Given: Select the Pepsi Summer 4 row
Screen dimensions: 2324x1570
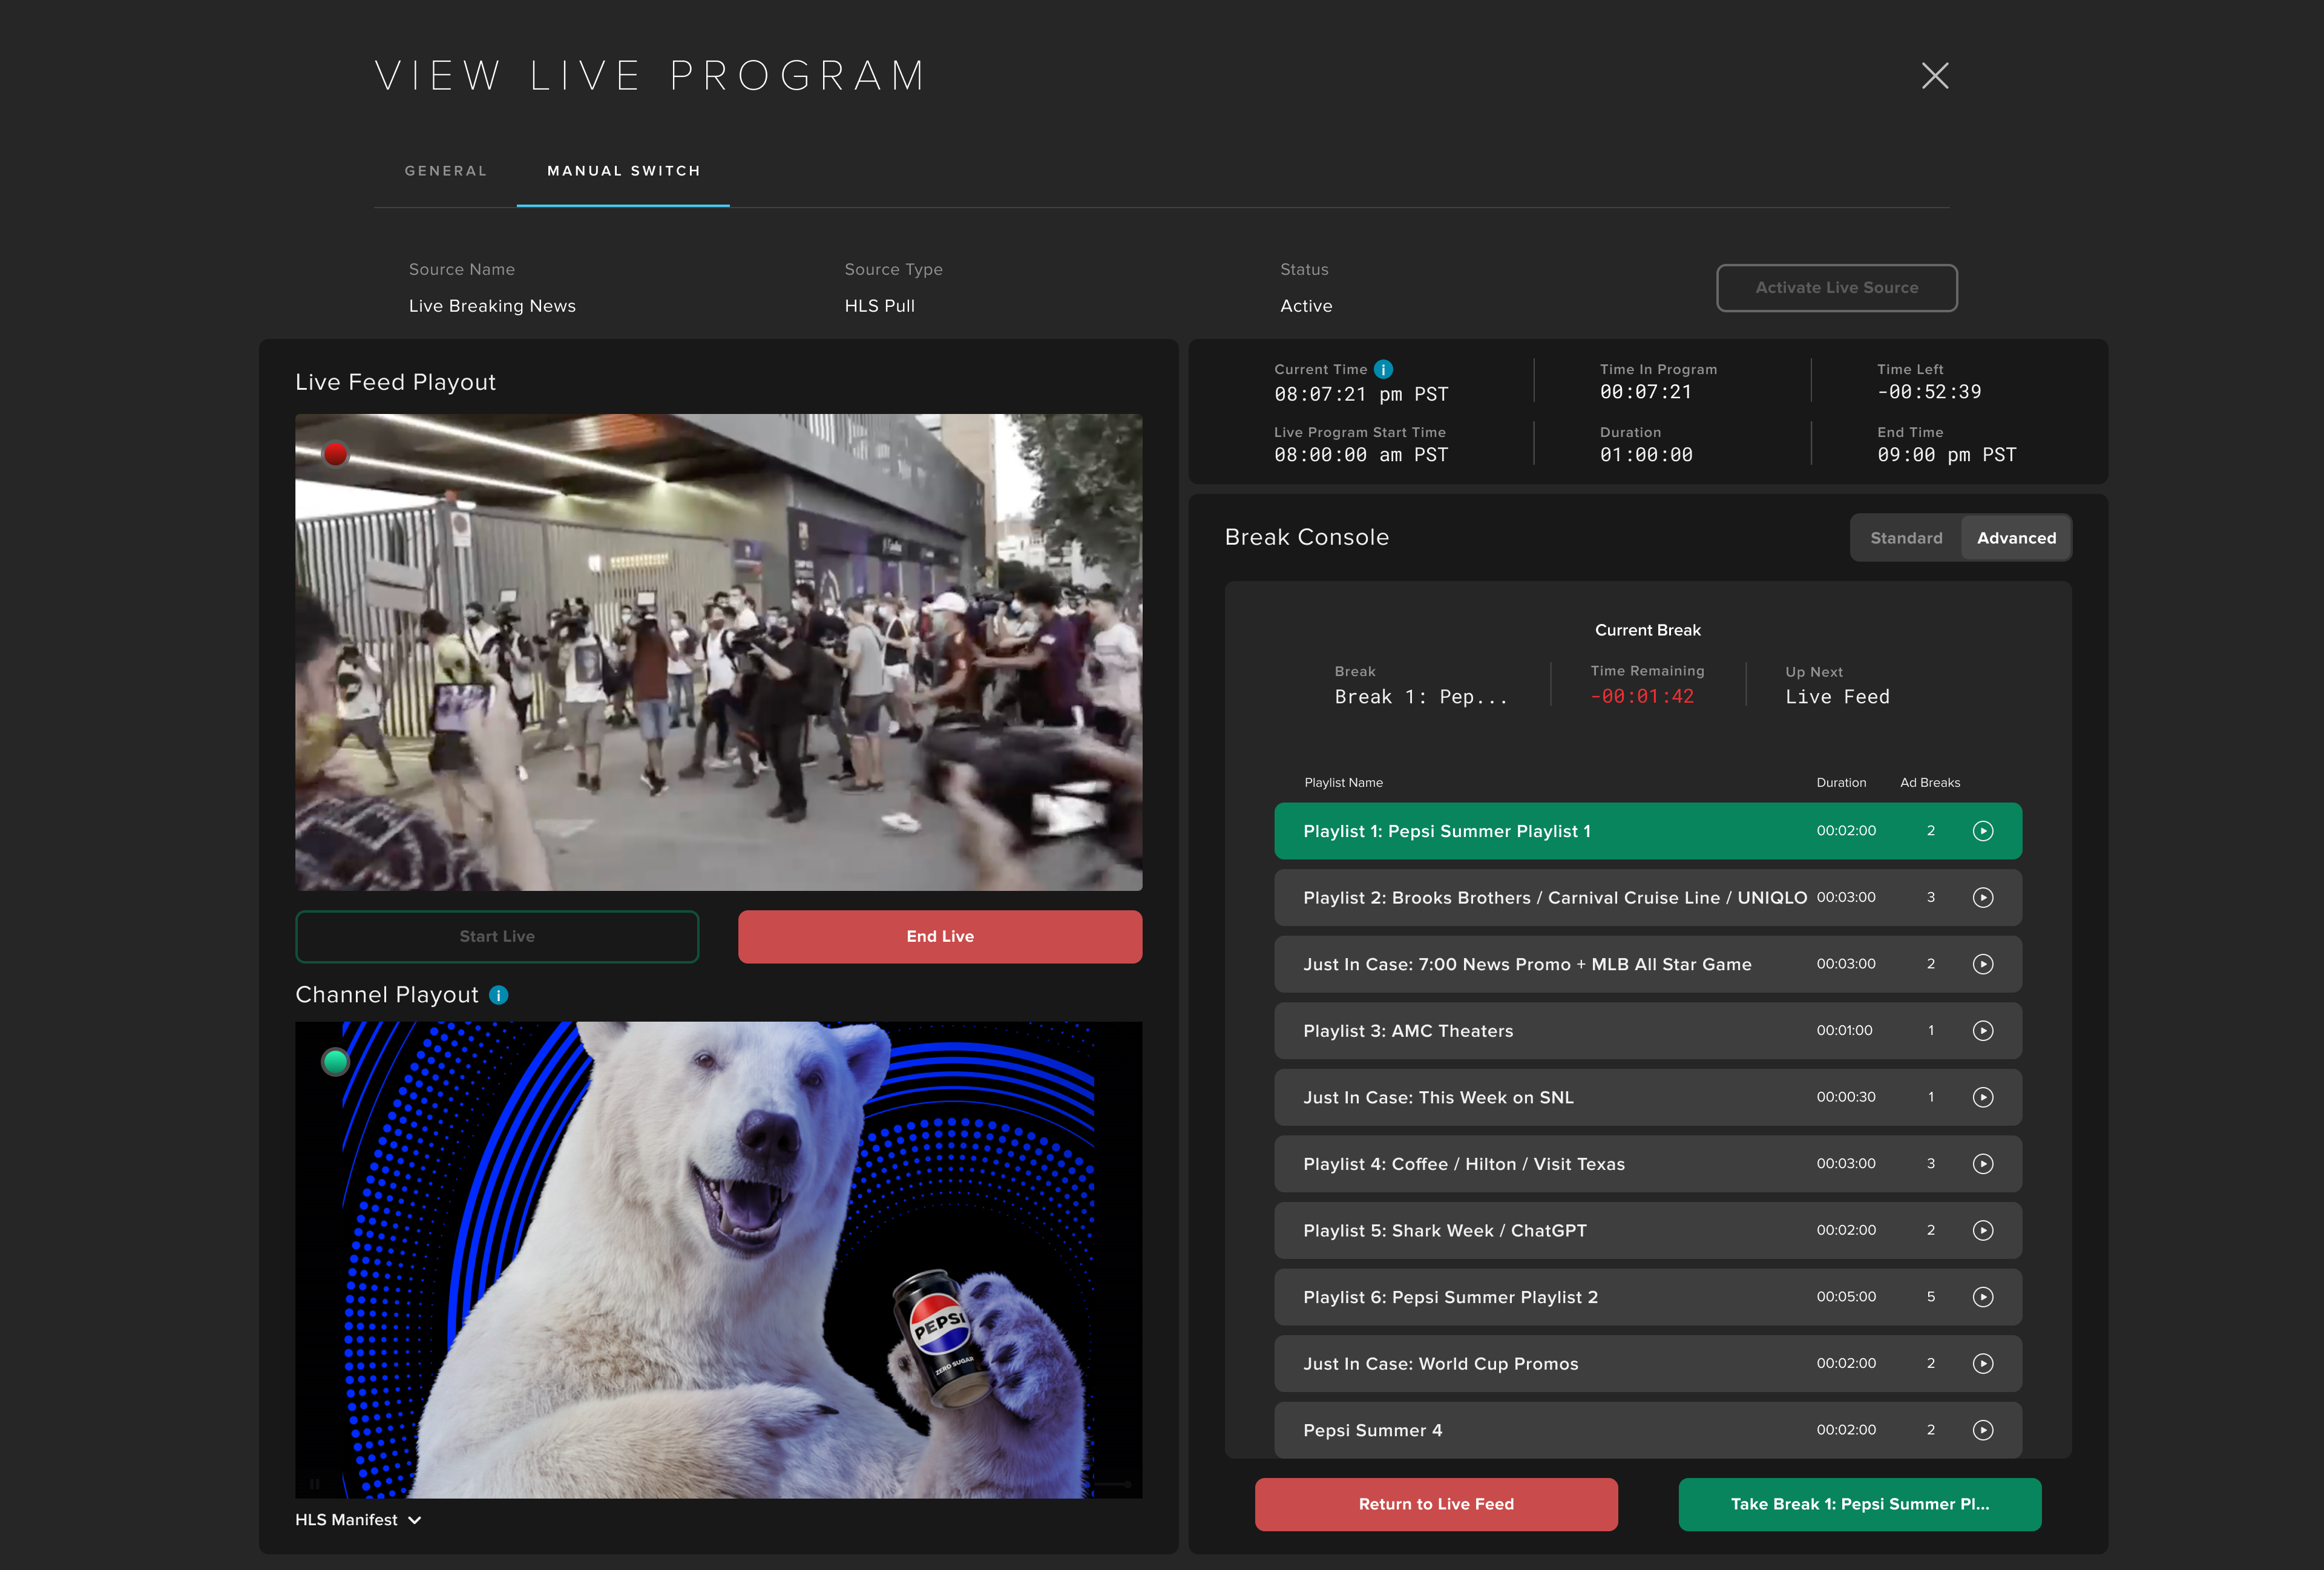Looking at the screenshot, I should (x=1648, y=1430).
